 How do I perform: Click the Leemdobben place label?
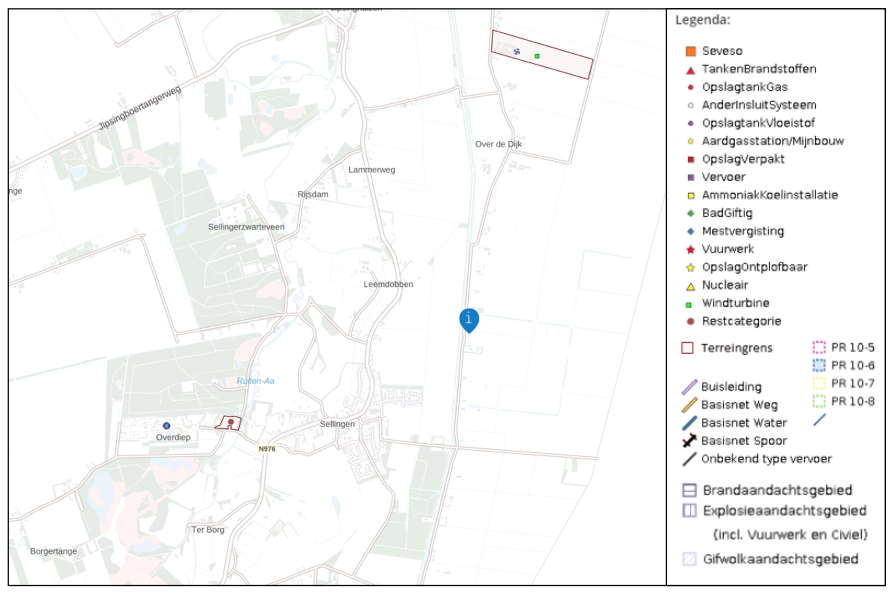coord(388,284)
